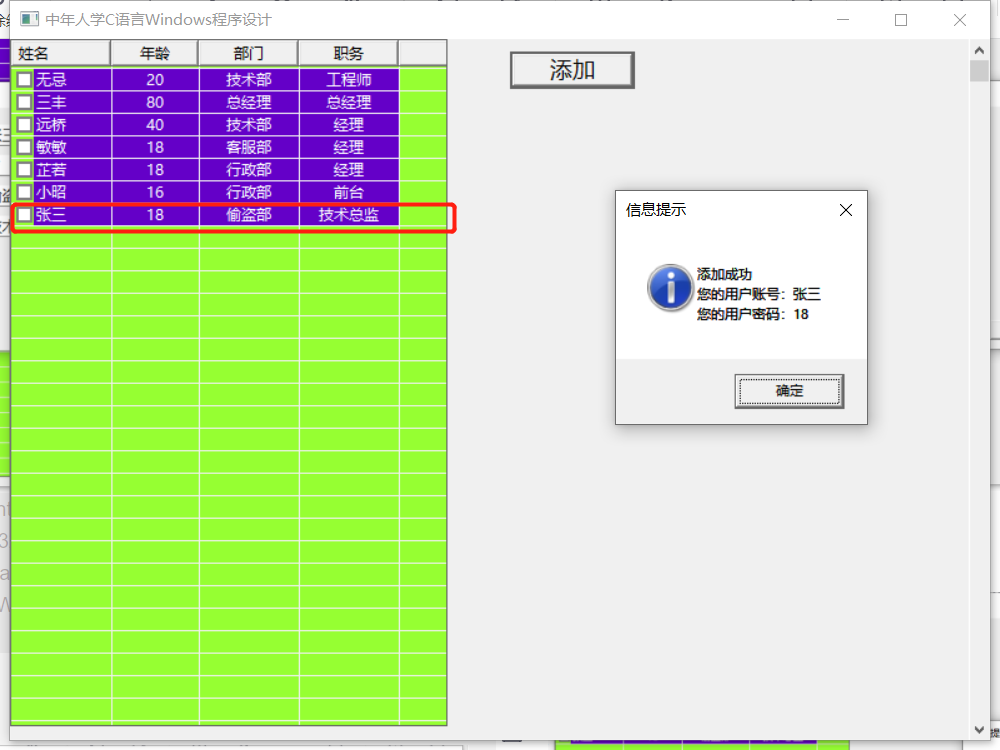Toggle the checkbox for 敏敏
The height and width of the screenshot is (750, 1000).
click(24, 147)
